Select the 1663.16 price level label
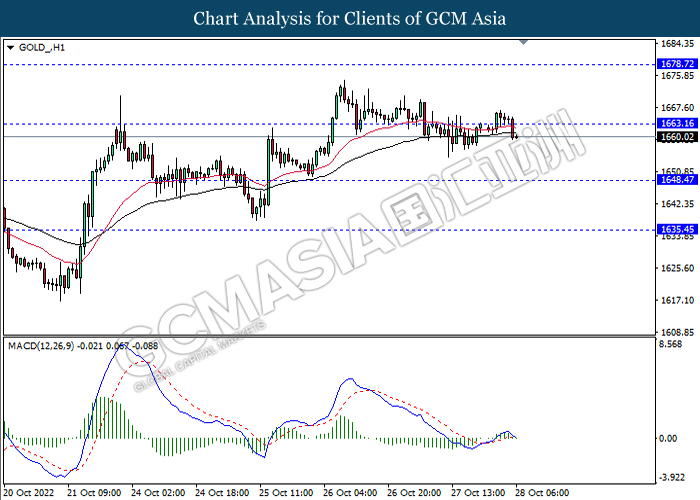 pos(677,123)
